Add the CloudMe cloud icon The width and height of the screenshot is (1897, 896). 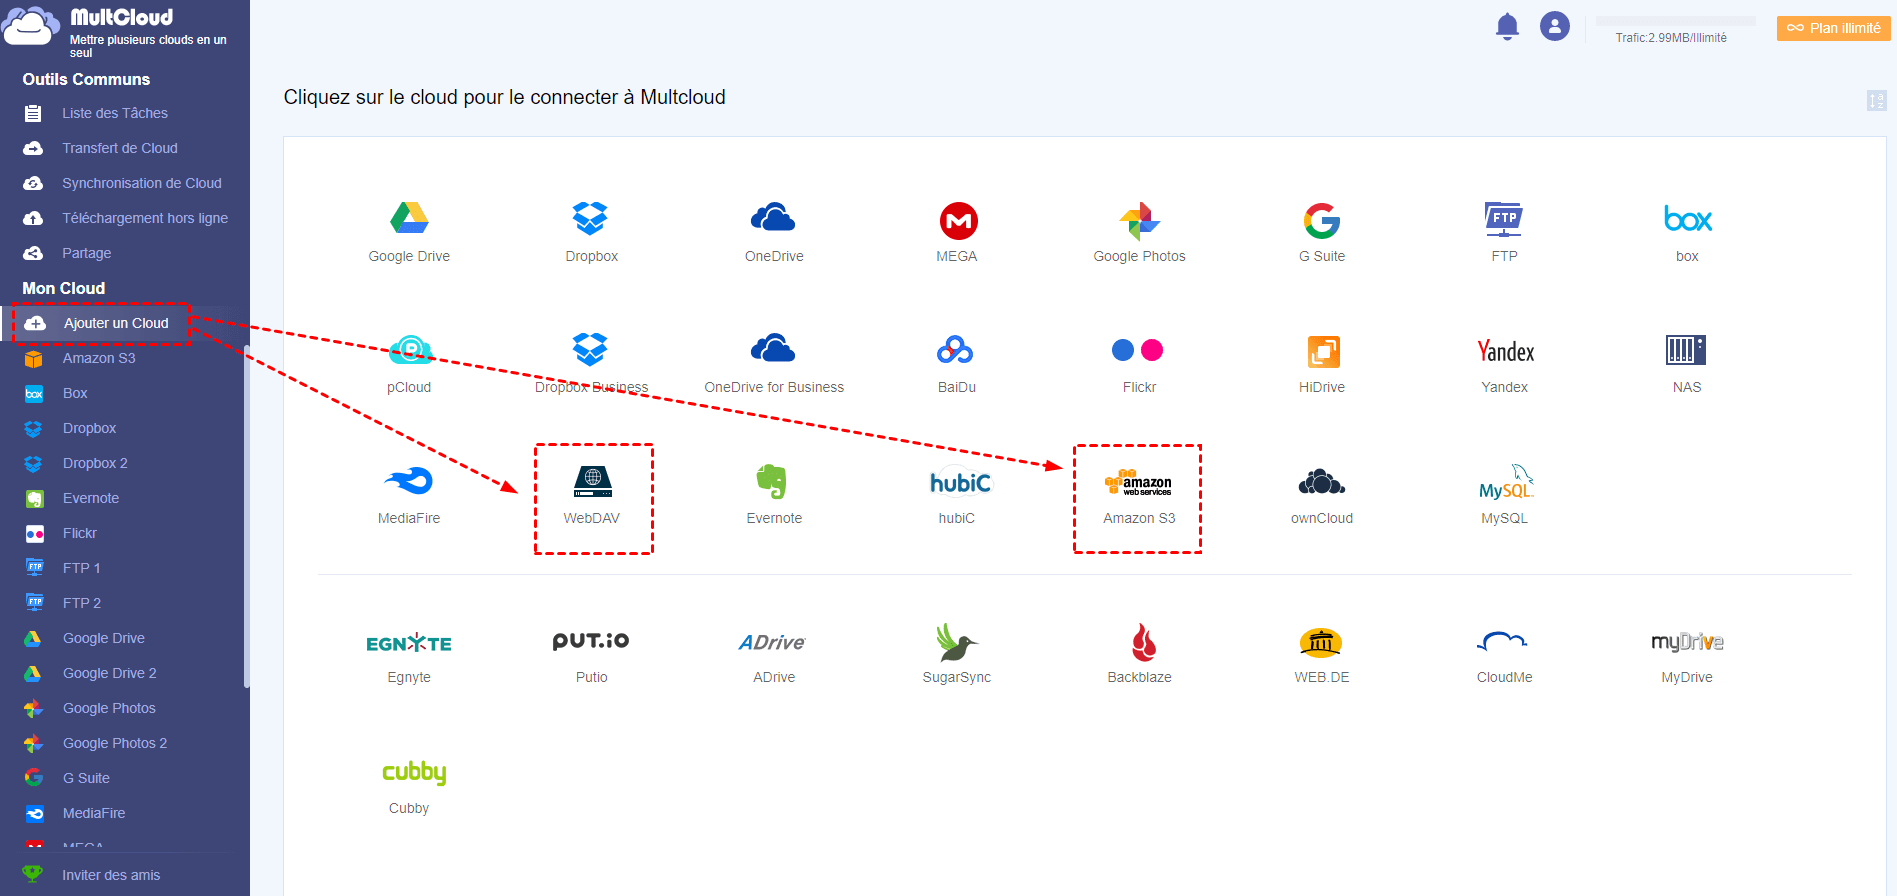pyautogui.click(x=1502, y=642)
